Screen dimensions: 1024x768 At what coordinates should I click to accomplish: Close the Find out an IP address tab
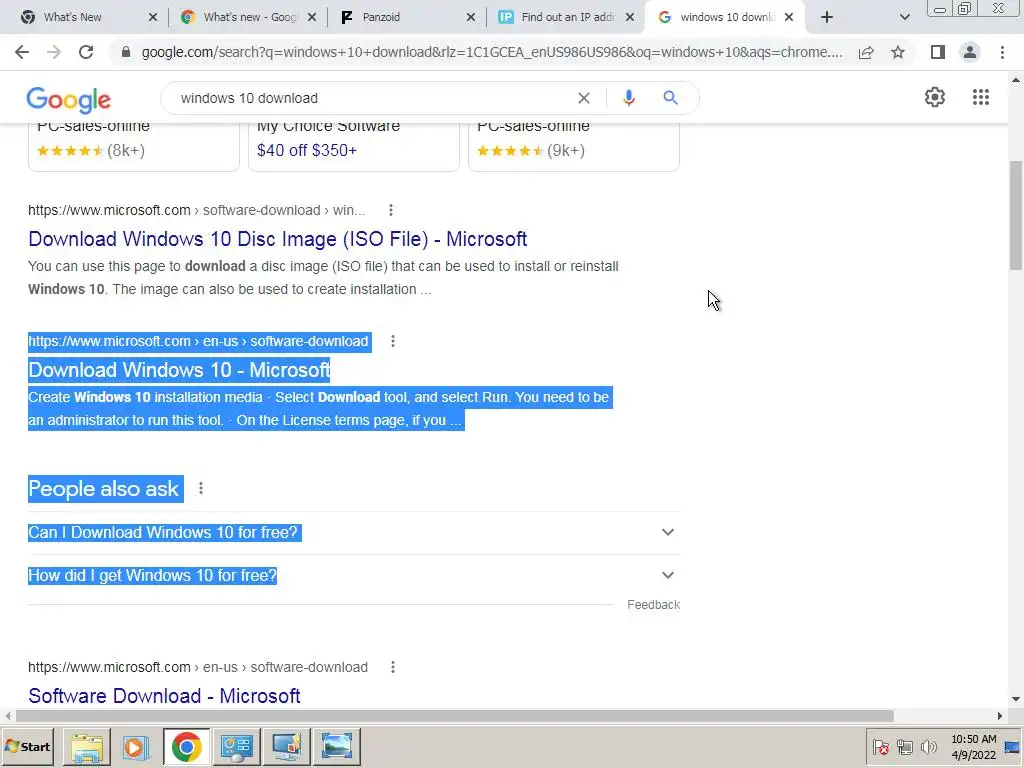(630, 17)
